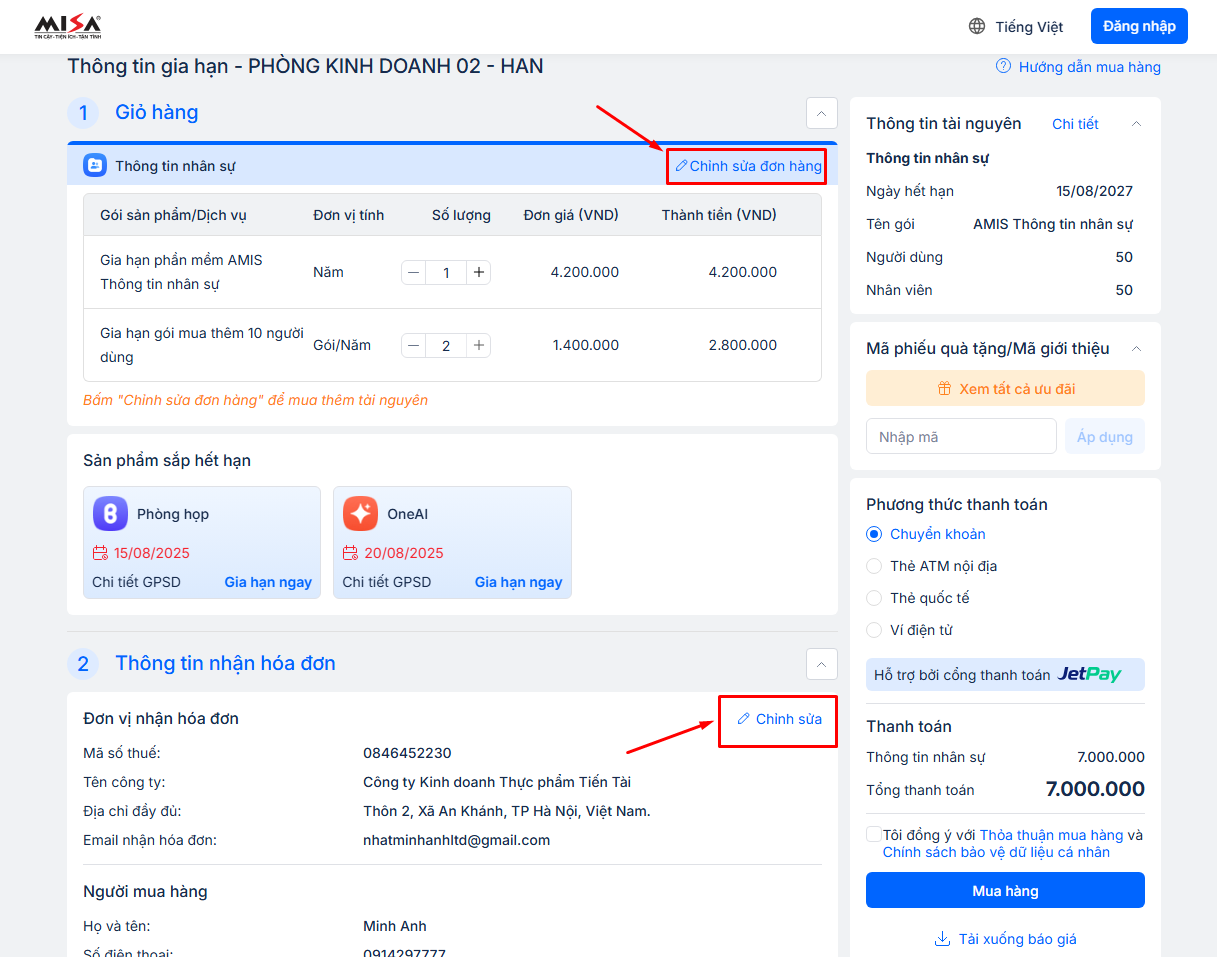Image resolution: width=1217 pixels, height=957 pixels.
Task: Open Chỉnh sửa đơn hàng link
Action: pyautogui.click(x=748, y=166)
